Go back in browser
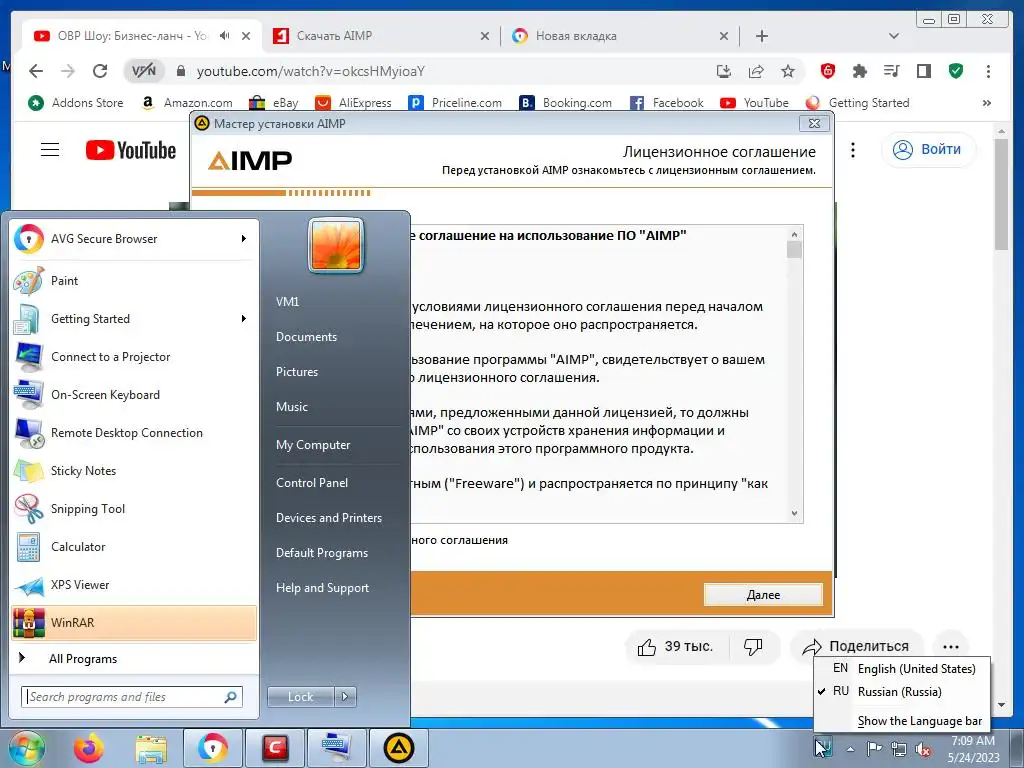The height and width of the screenshot is (768, 1024). tap(36, 71)
